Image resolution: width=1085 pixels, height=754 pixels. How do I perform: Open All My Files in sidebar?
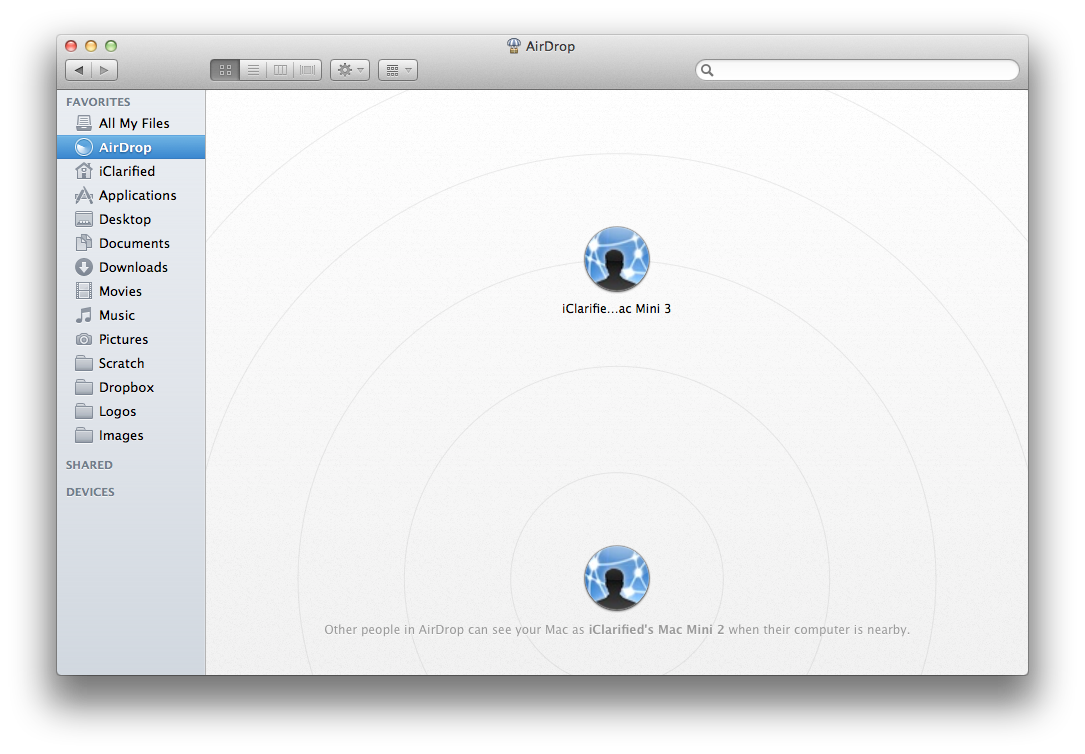tap(133, 123)
